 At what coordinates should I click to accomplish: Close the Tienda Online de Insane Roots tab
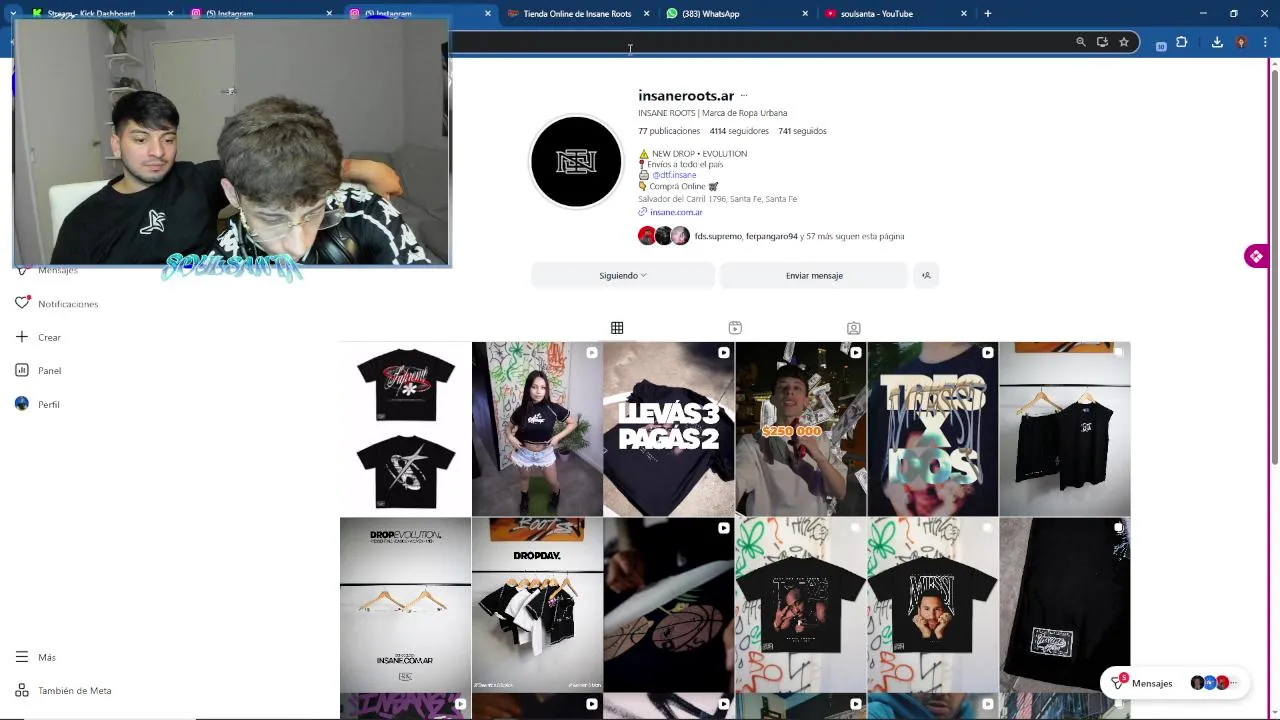[646, 14]
